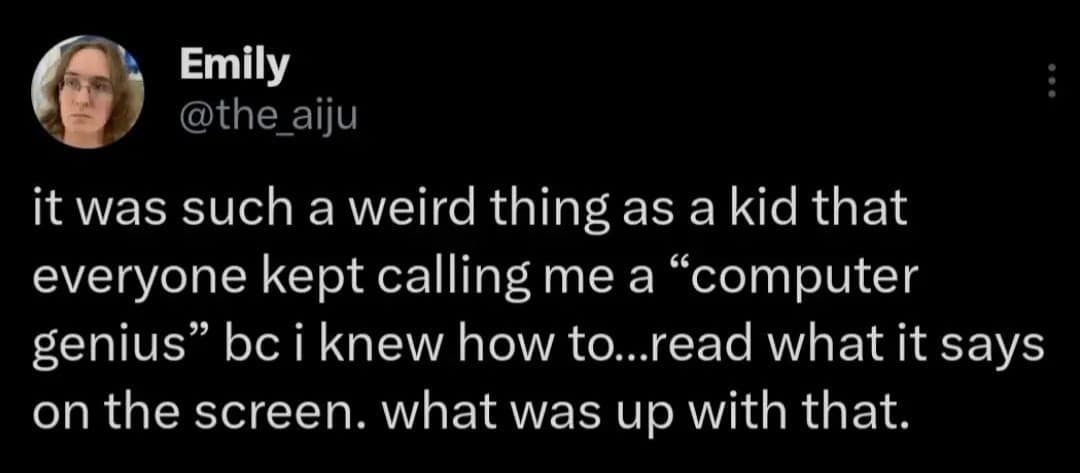Open the display name Emily profile link
This screenshot has height=473, width=1080.
click(235, 65)
